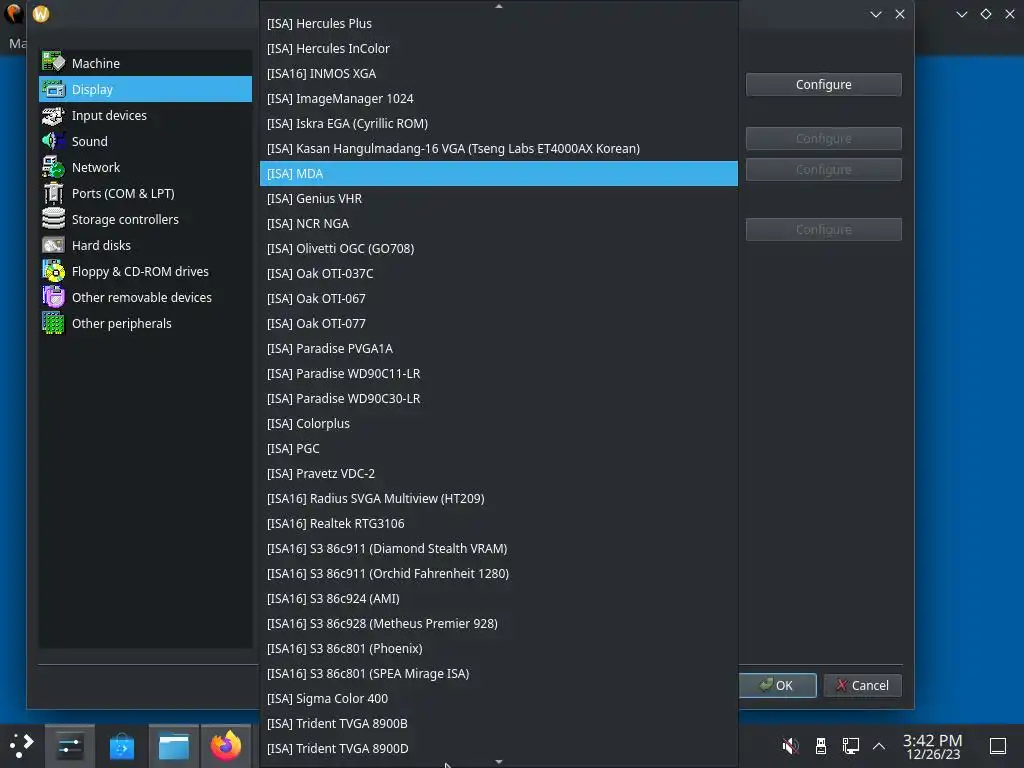This screenshot has width=1024, height=768.
Task: Open System Settings from the taskbar
Action: coord(69,745)
